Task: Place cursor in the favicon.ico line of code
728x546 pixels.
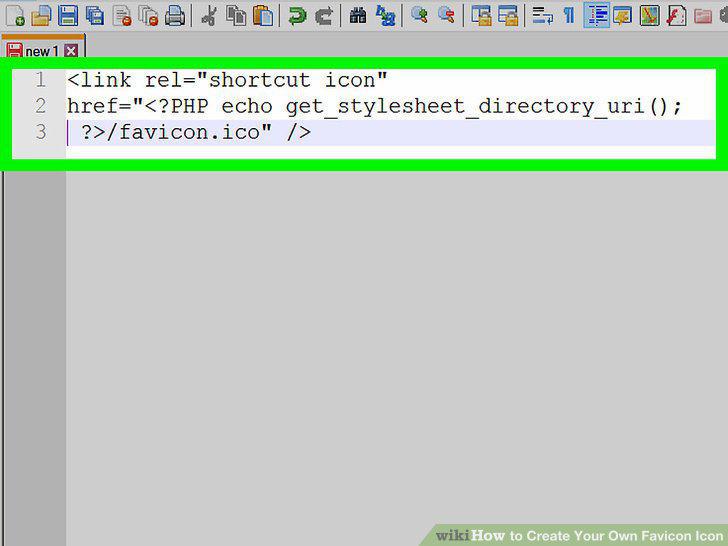Action: [x=196, y=133]
